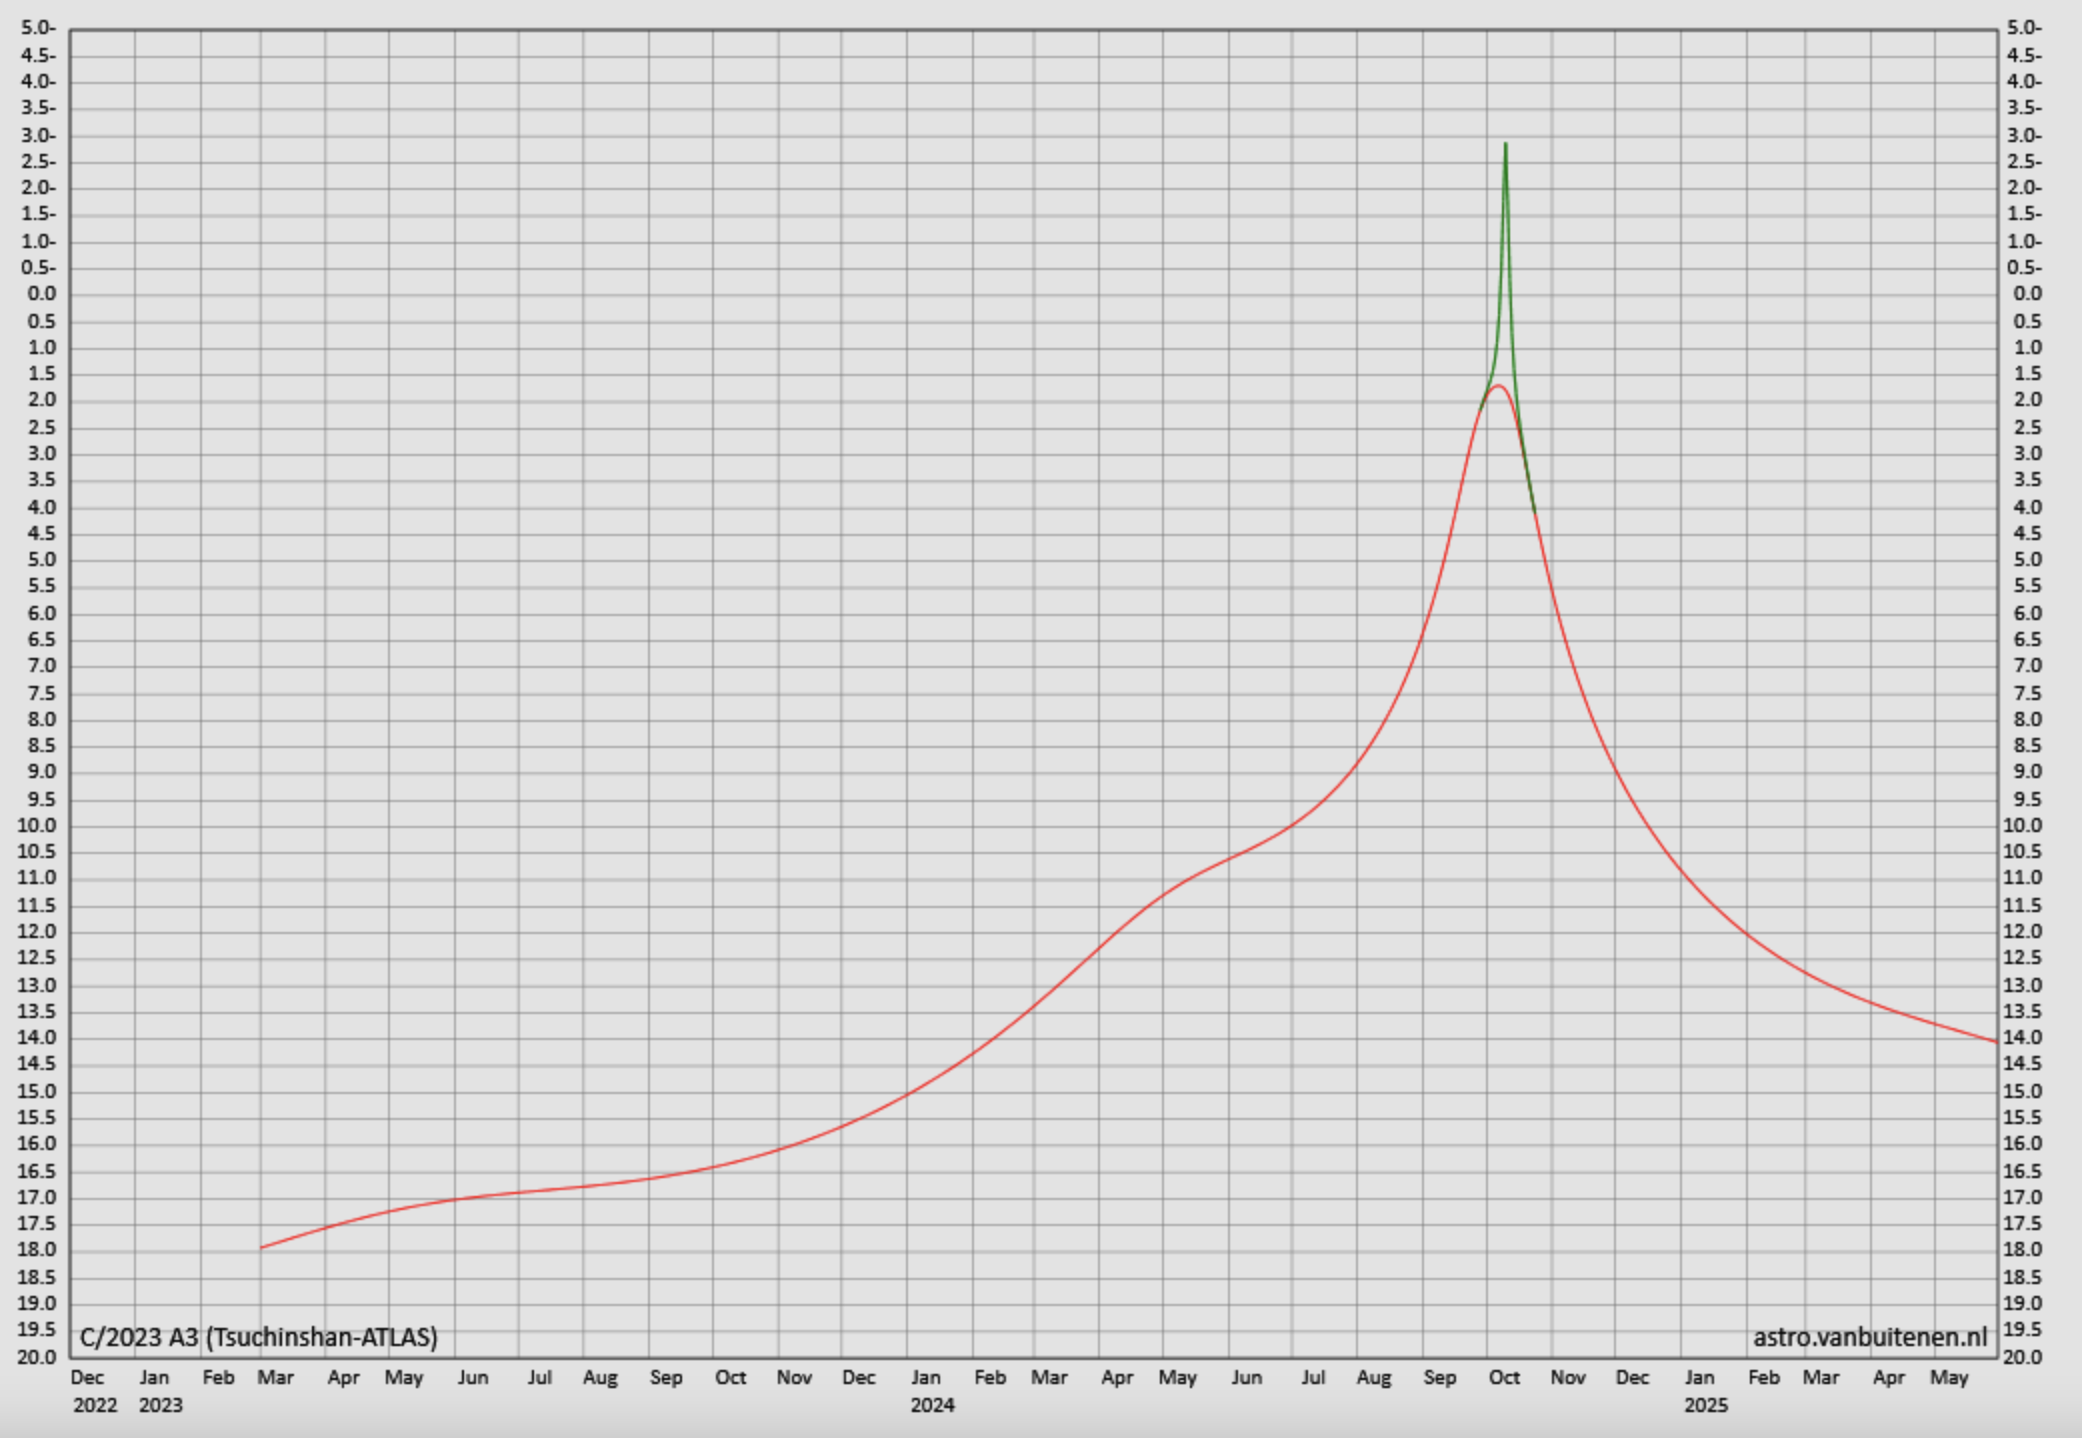2082x1438 pixels.
Task: Click the 18.0 magnitude label on the left axis
Action: (x=36, y=1249)
